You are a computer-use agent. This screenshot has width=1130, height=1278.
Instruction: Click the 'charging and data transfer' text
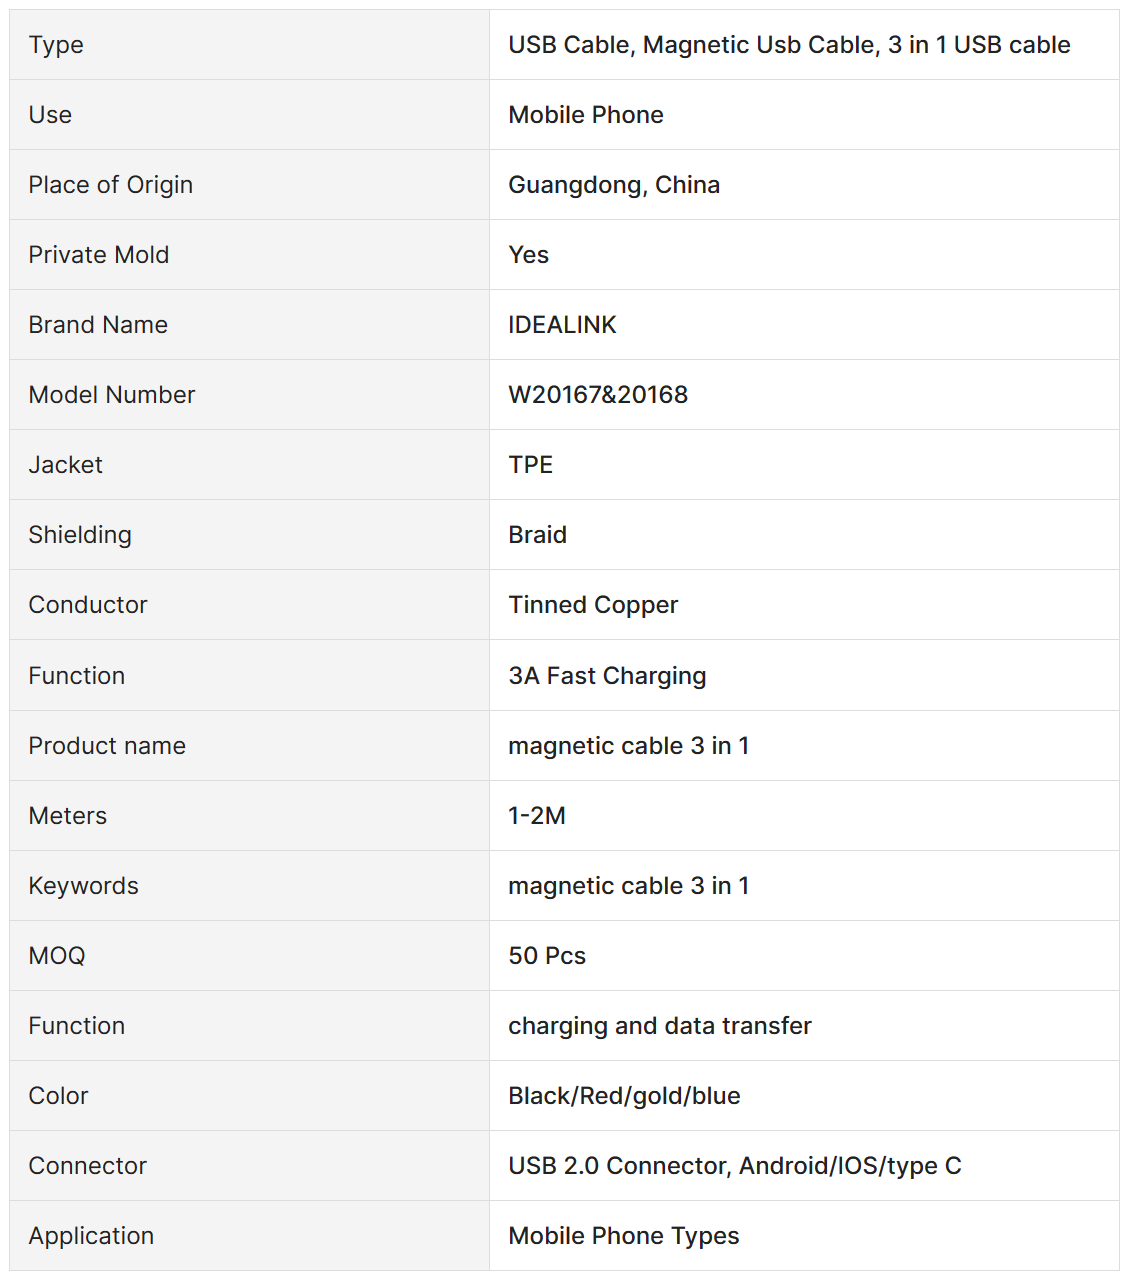tap(659, 1026)
